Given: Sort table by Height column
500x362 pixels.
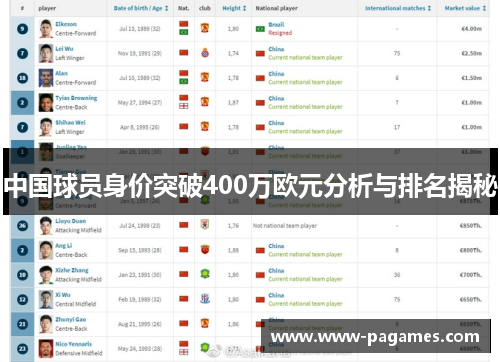Looking at the screenshot, I should pyautogui.click(x=234, y=8).
